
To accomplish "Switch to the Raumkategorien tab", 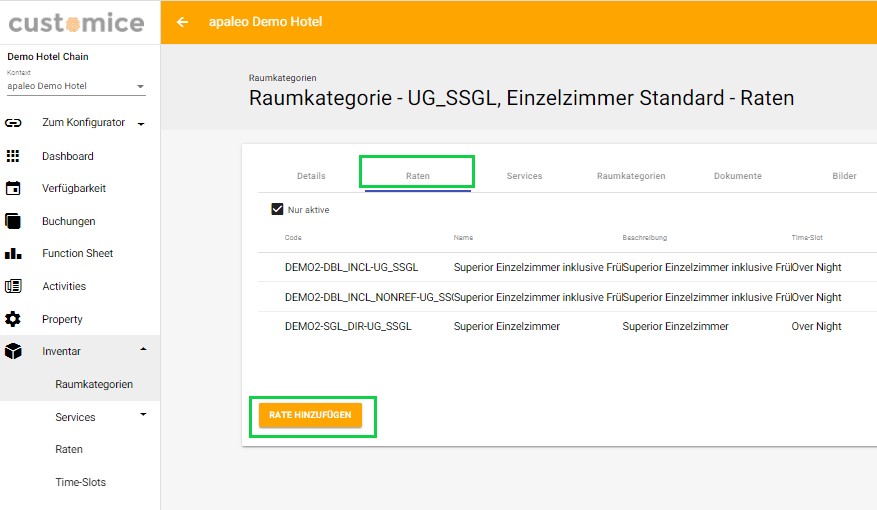I will (x=631, y=176).
